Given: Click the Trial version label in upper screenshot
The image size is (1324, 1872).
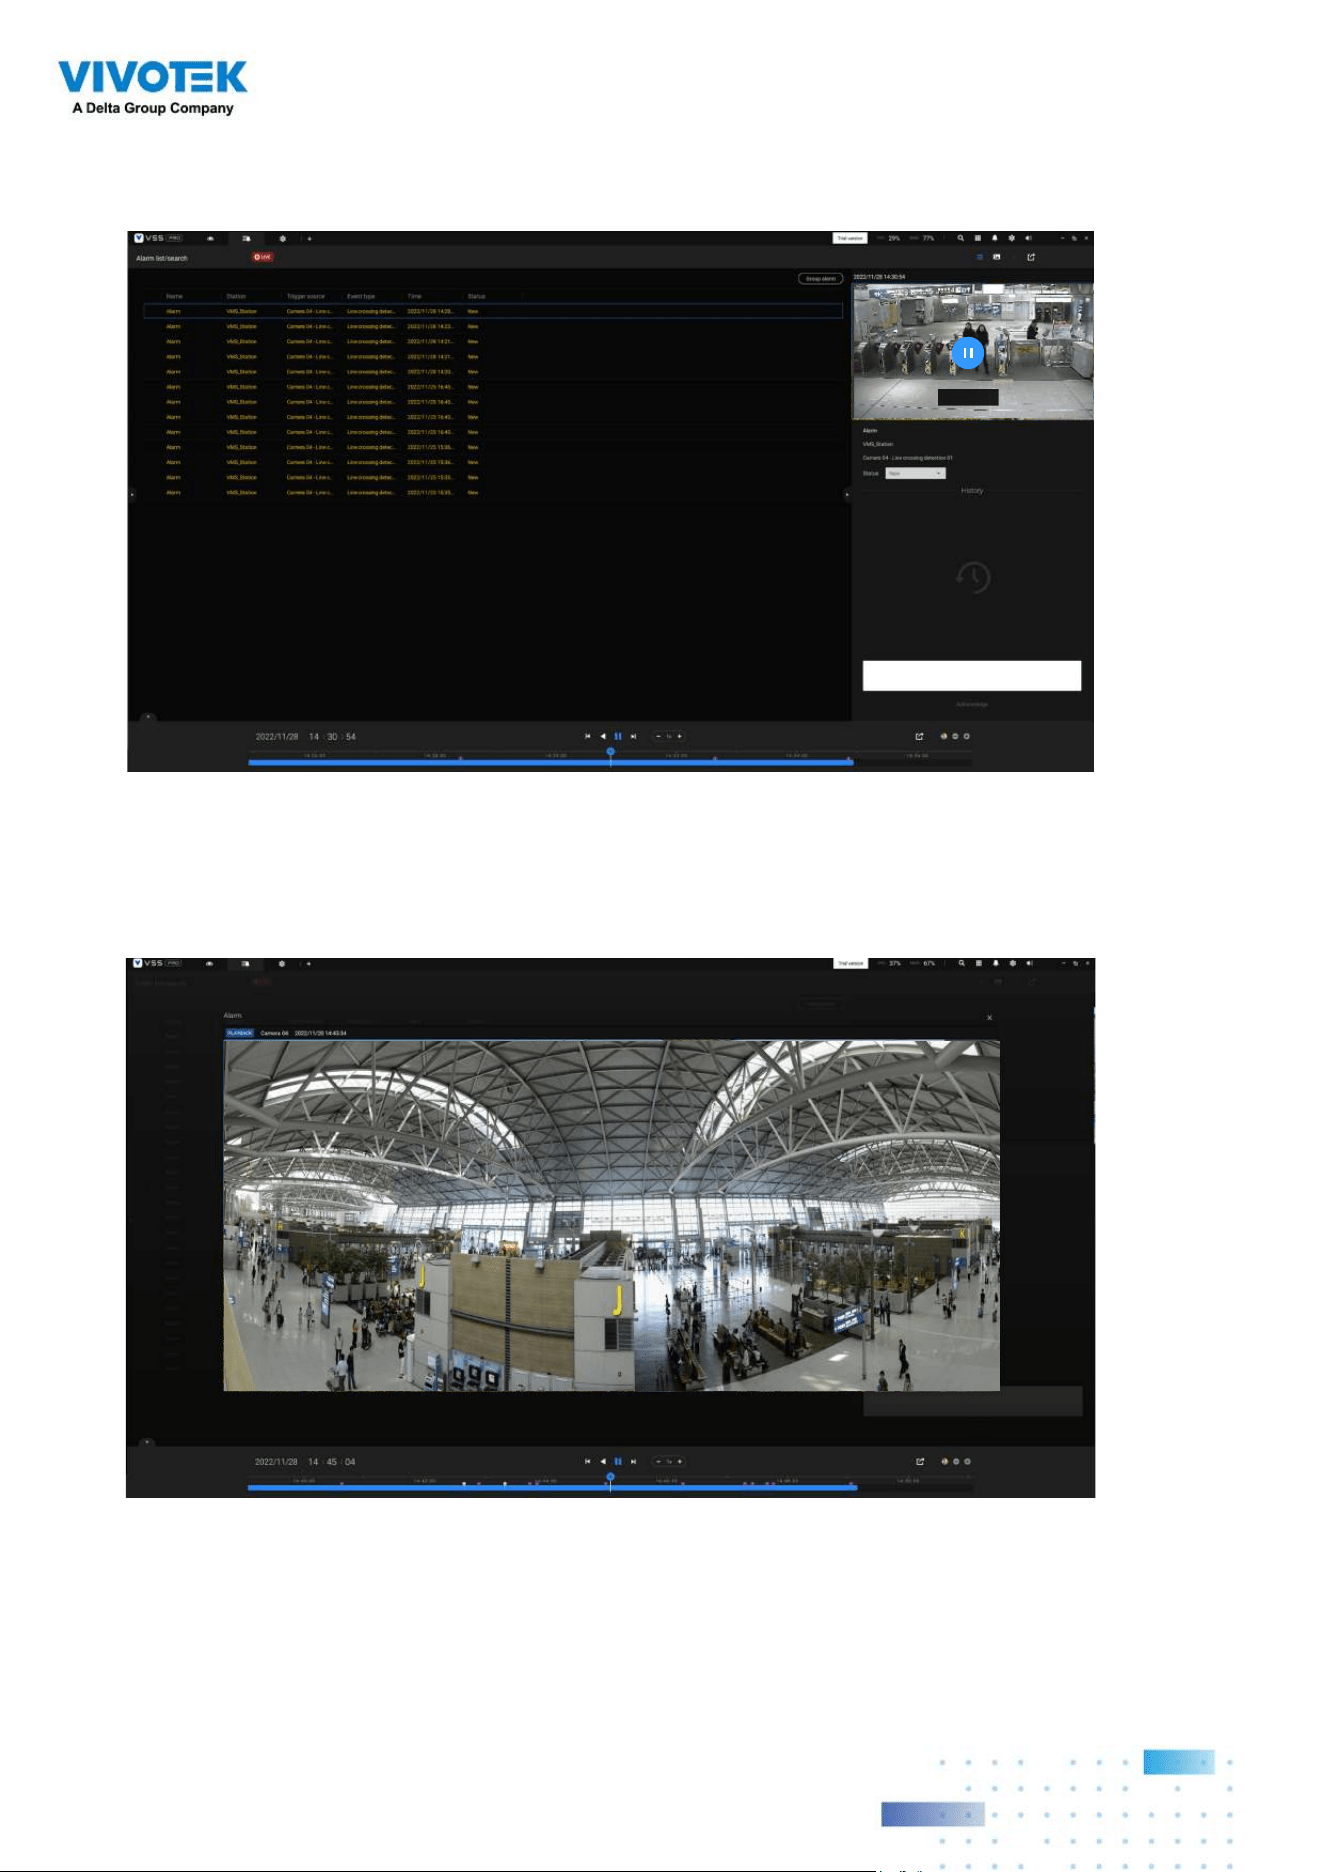Looking at the screenshot, I should pos(849,238).
